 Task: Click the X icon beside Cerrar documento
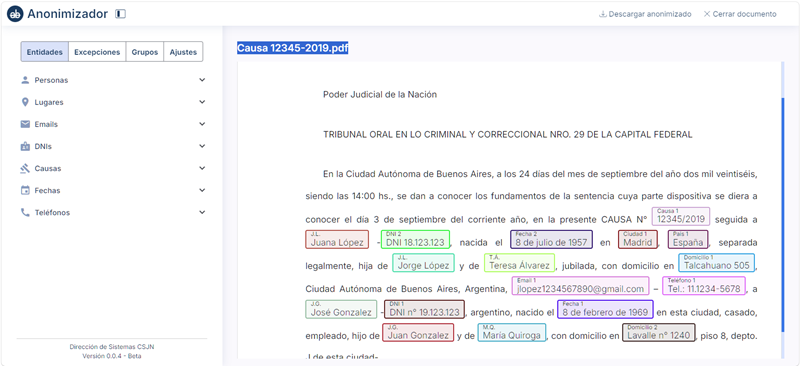coord(707,14)
